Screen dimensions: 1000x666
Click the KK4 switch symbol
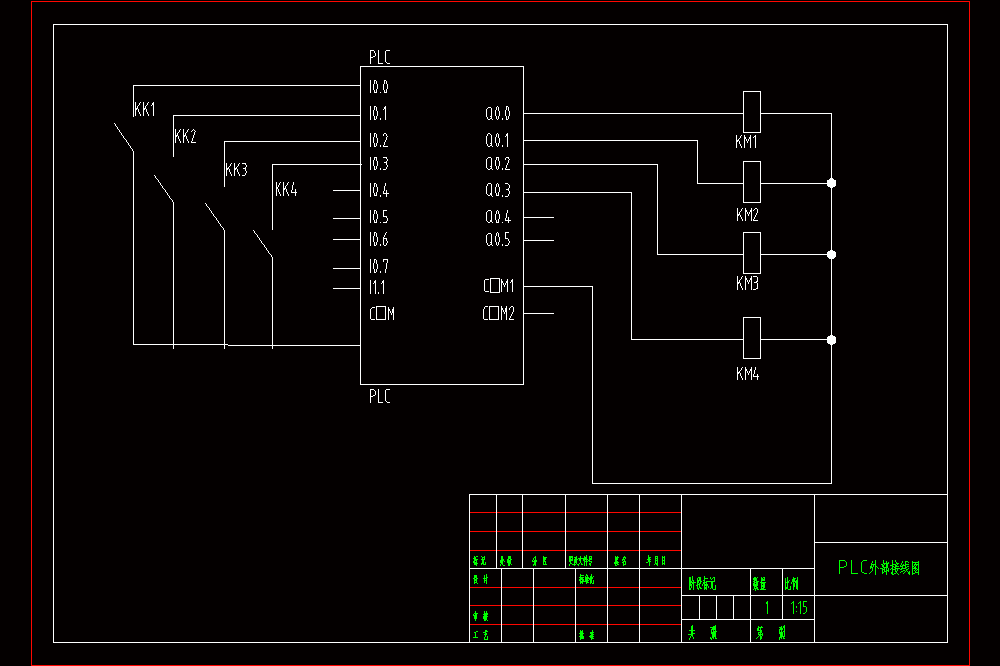click(263, 244)
